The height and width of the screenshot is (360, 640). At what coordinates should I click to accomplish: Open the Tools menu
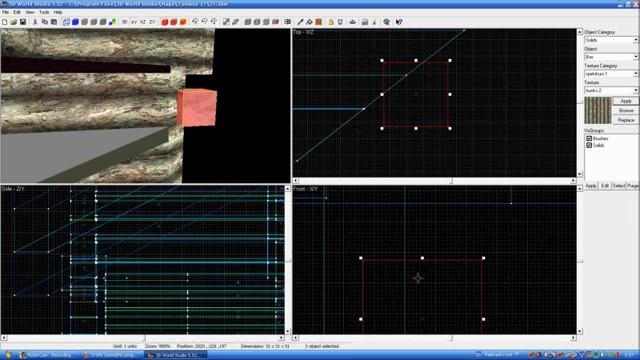[44, 12]
